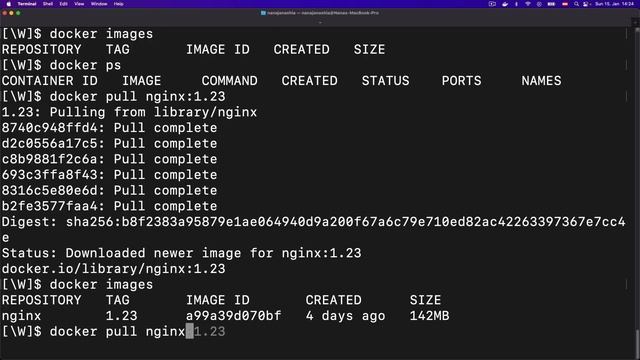Click the folder icon in the window title
The width and height of the screenshot is (640, 360).
point(263,13)
